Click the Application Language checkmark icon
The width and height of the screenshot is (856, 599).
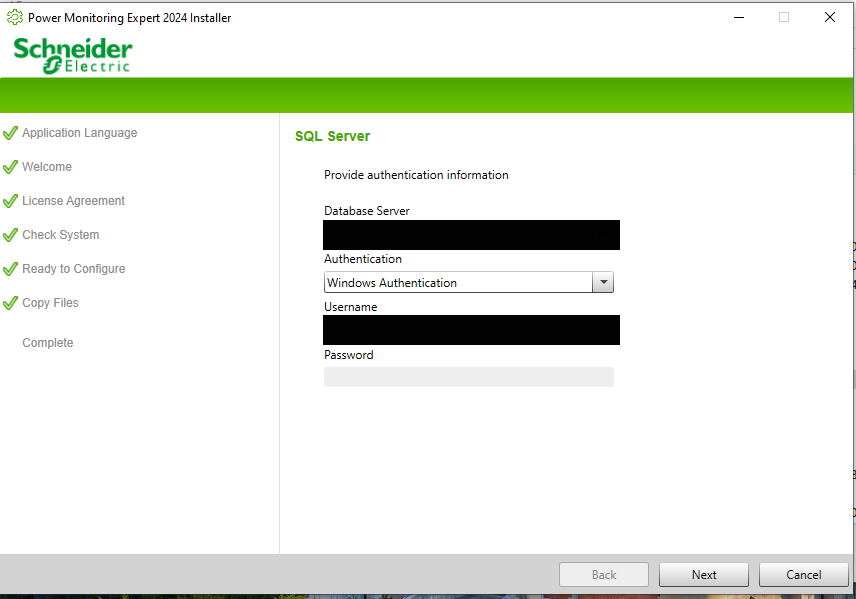(x=10, y=133)
